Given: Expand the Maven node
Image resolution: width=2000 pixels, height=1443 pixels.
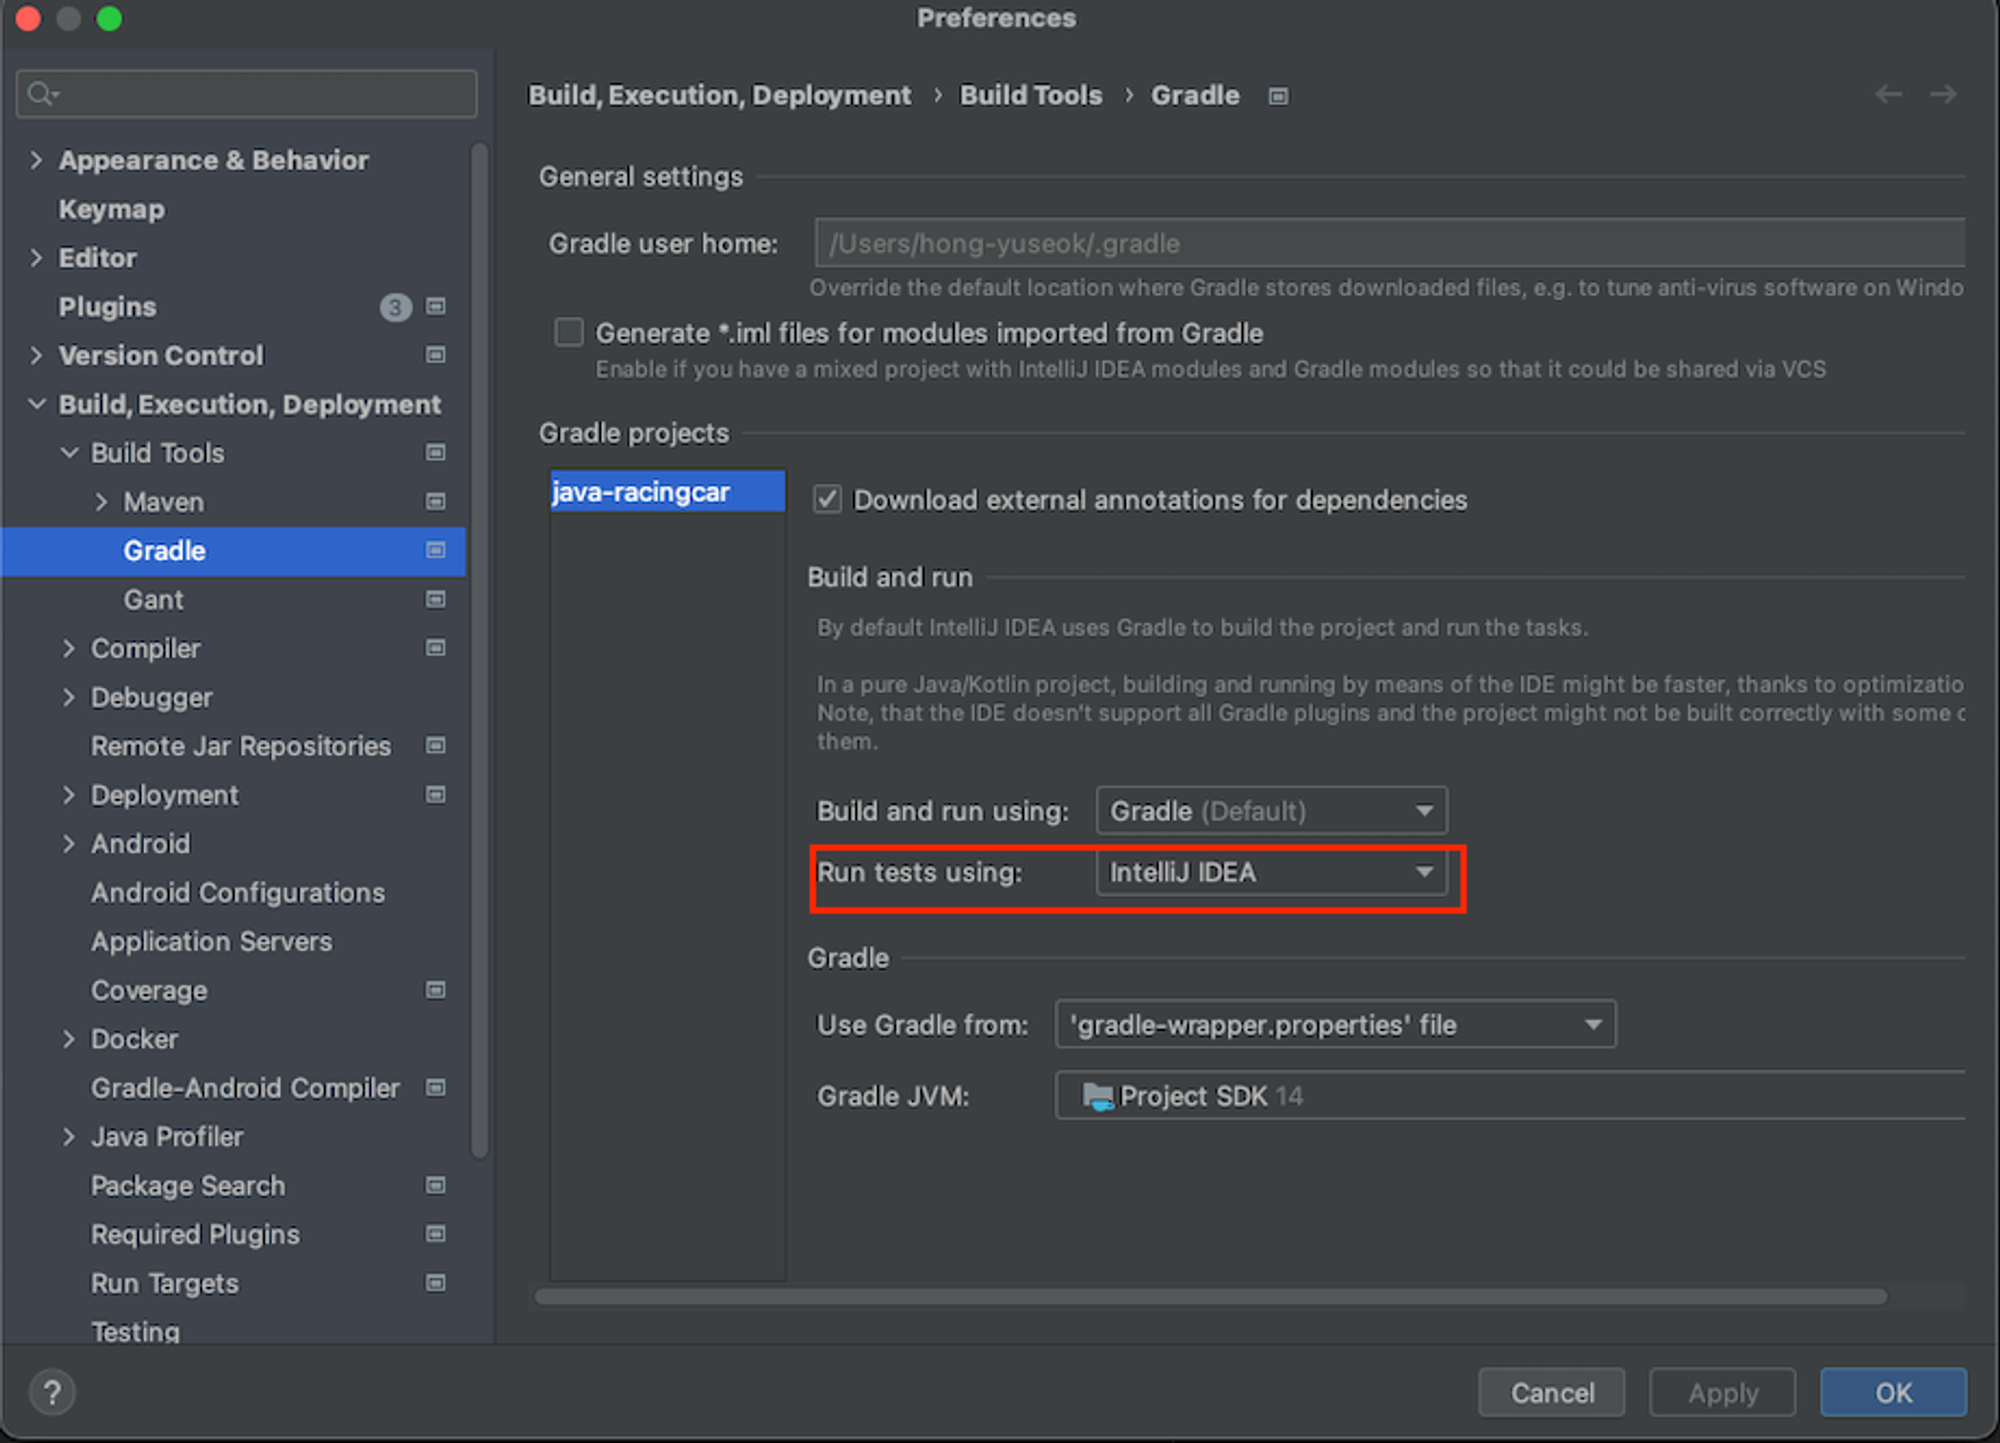Looking at the screenshot, I should (x=101, y=501).
